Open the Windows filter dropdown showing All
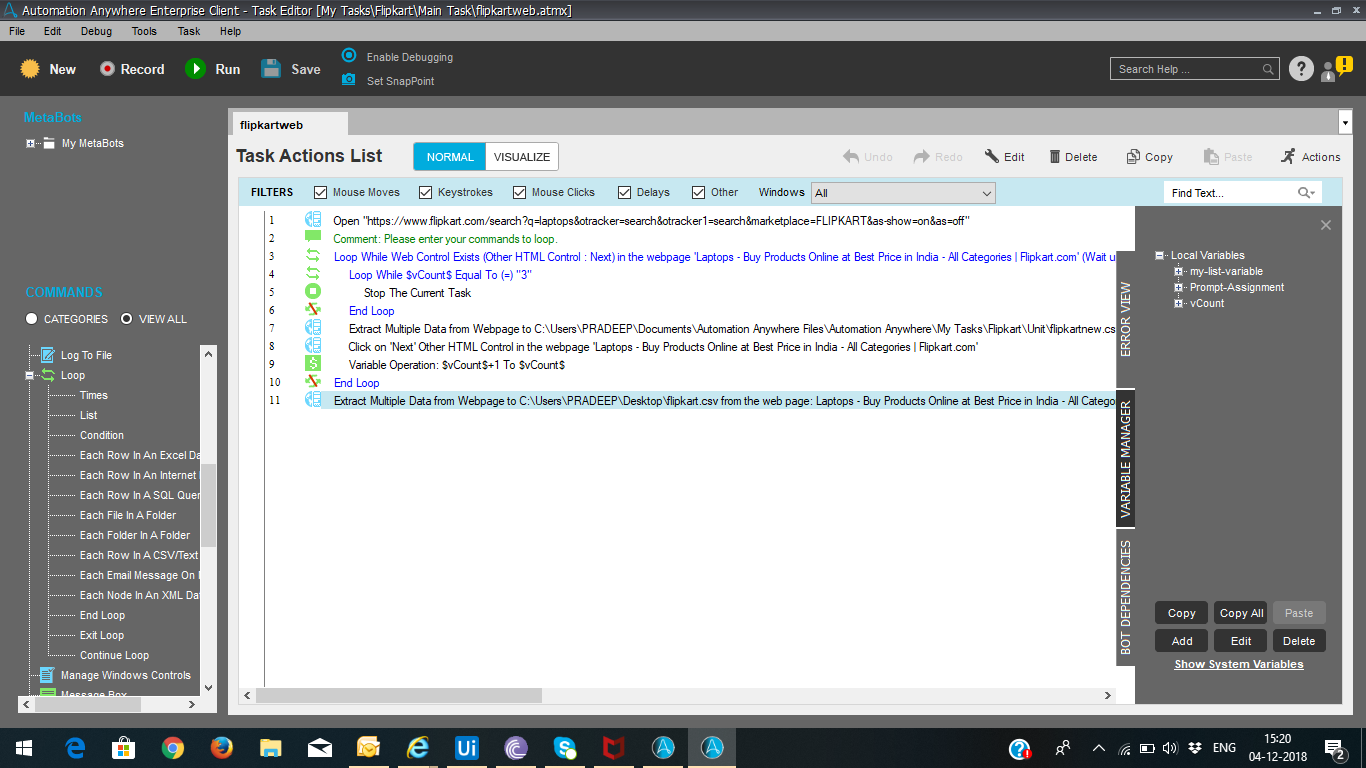 pyautogui.click(x=903, y=193)
